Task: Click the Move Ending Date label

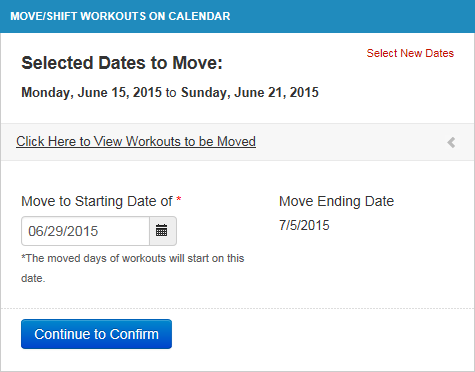Action: coord(336,201)
